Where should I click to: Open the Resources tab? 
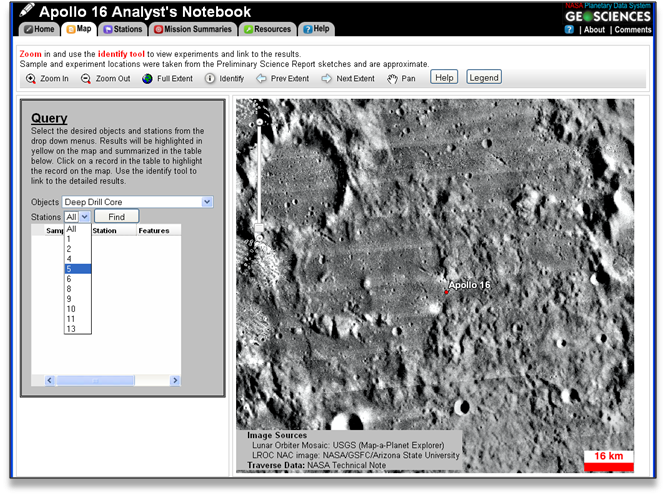[268, 29]
